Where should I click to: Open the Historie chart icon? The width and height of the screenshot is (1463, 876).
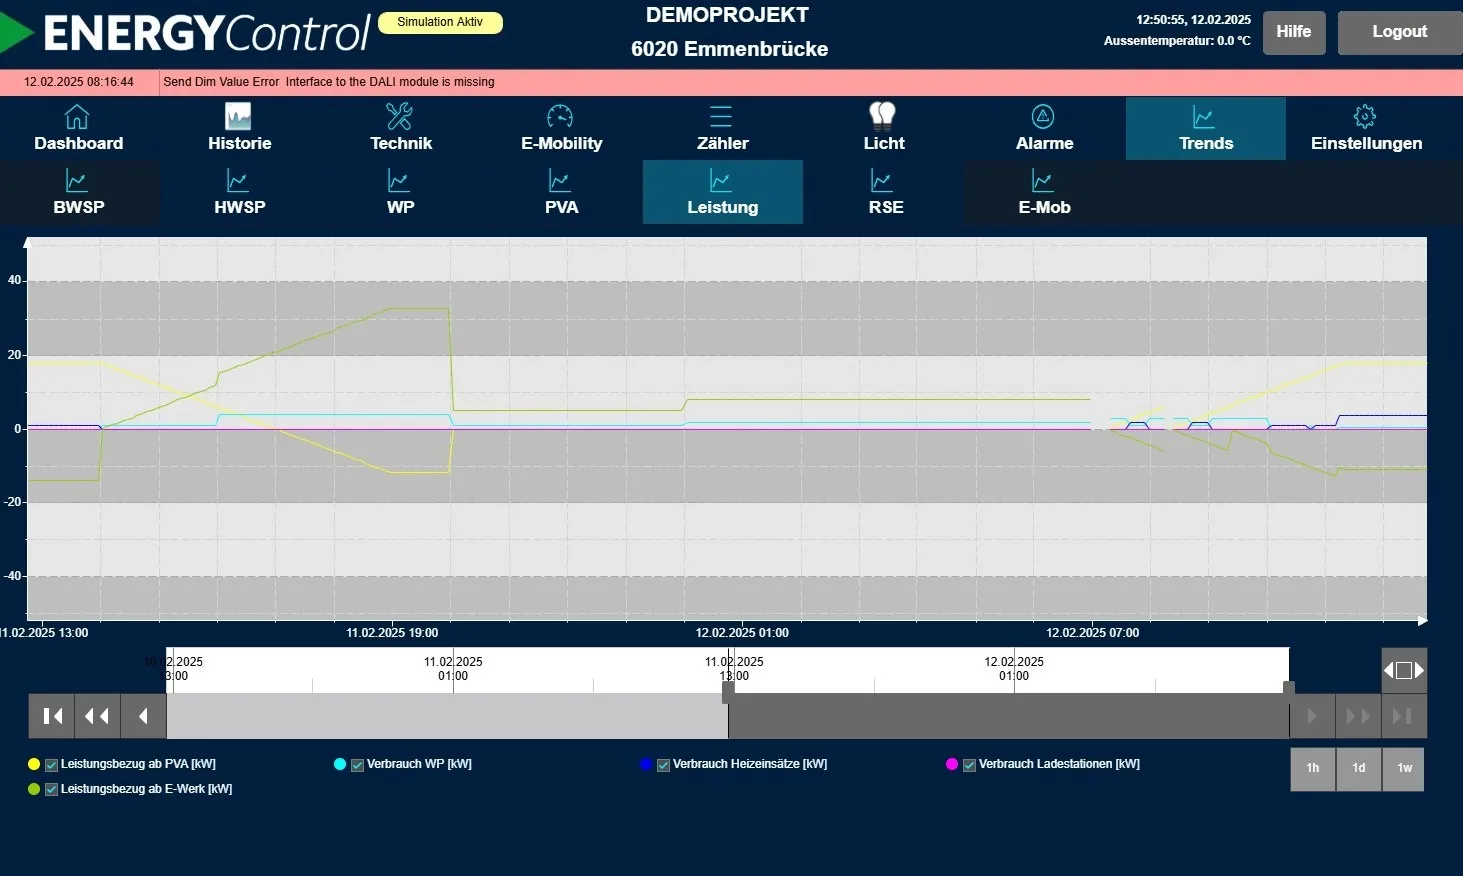tap(238, 117)
